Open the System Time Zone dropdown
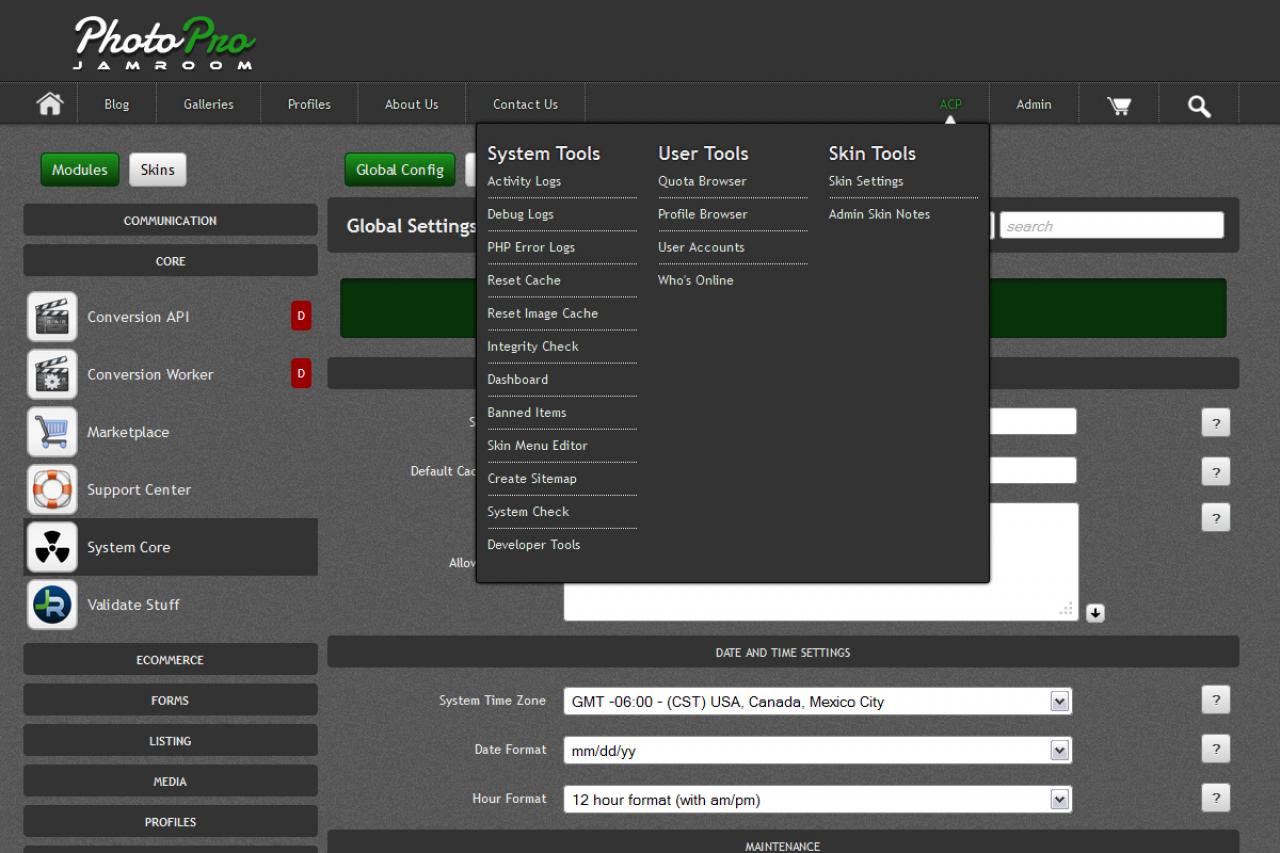Image resolution: width=1280 pixels, height=853 pixels. click(x=817, y=702)
